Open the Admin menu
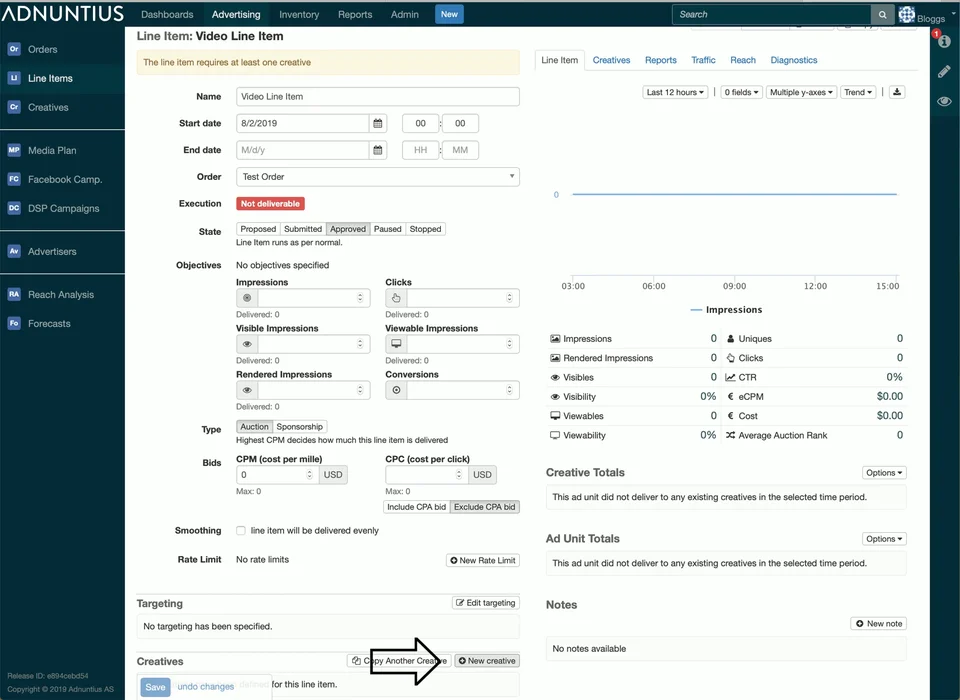Screen dimensions: 960x700 (405, 15)
